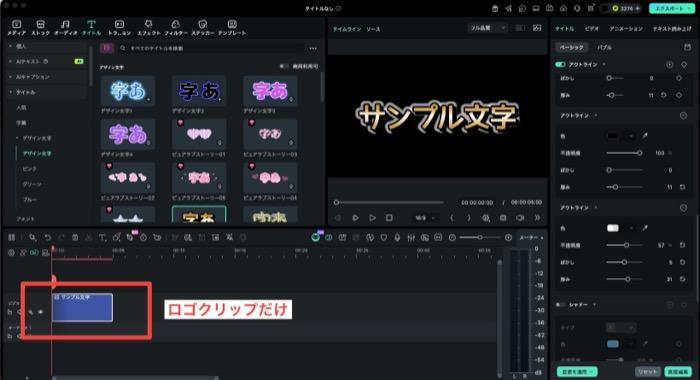Viewport: 700px width, 380px height.
Task: Click the shield marker icon in timeline toolbar
Action: (383, 238)
